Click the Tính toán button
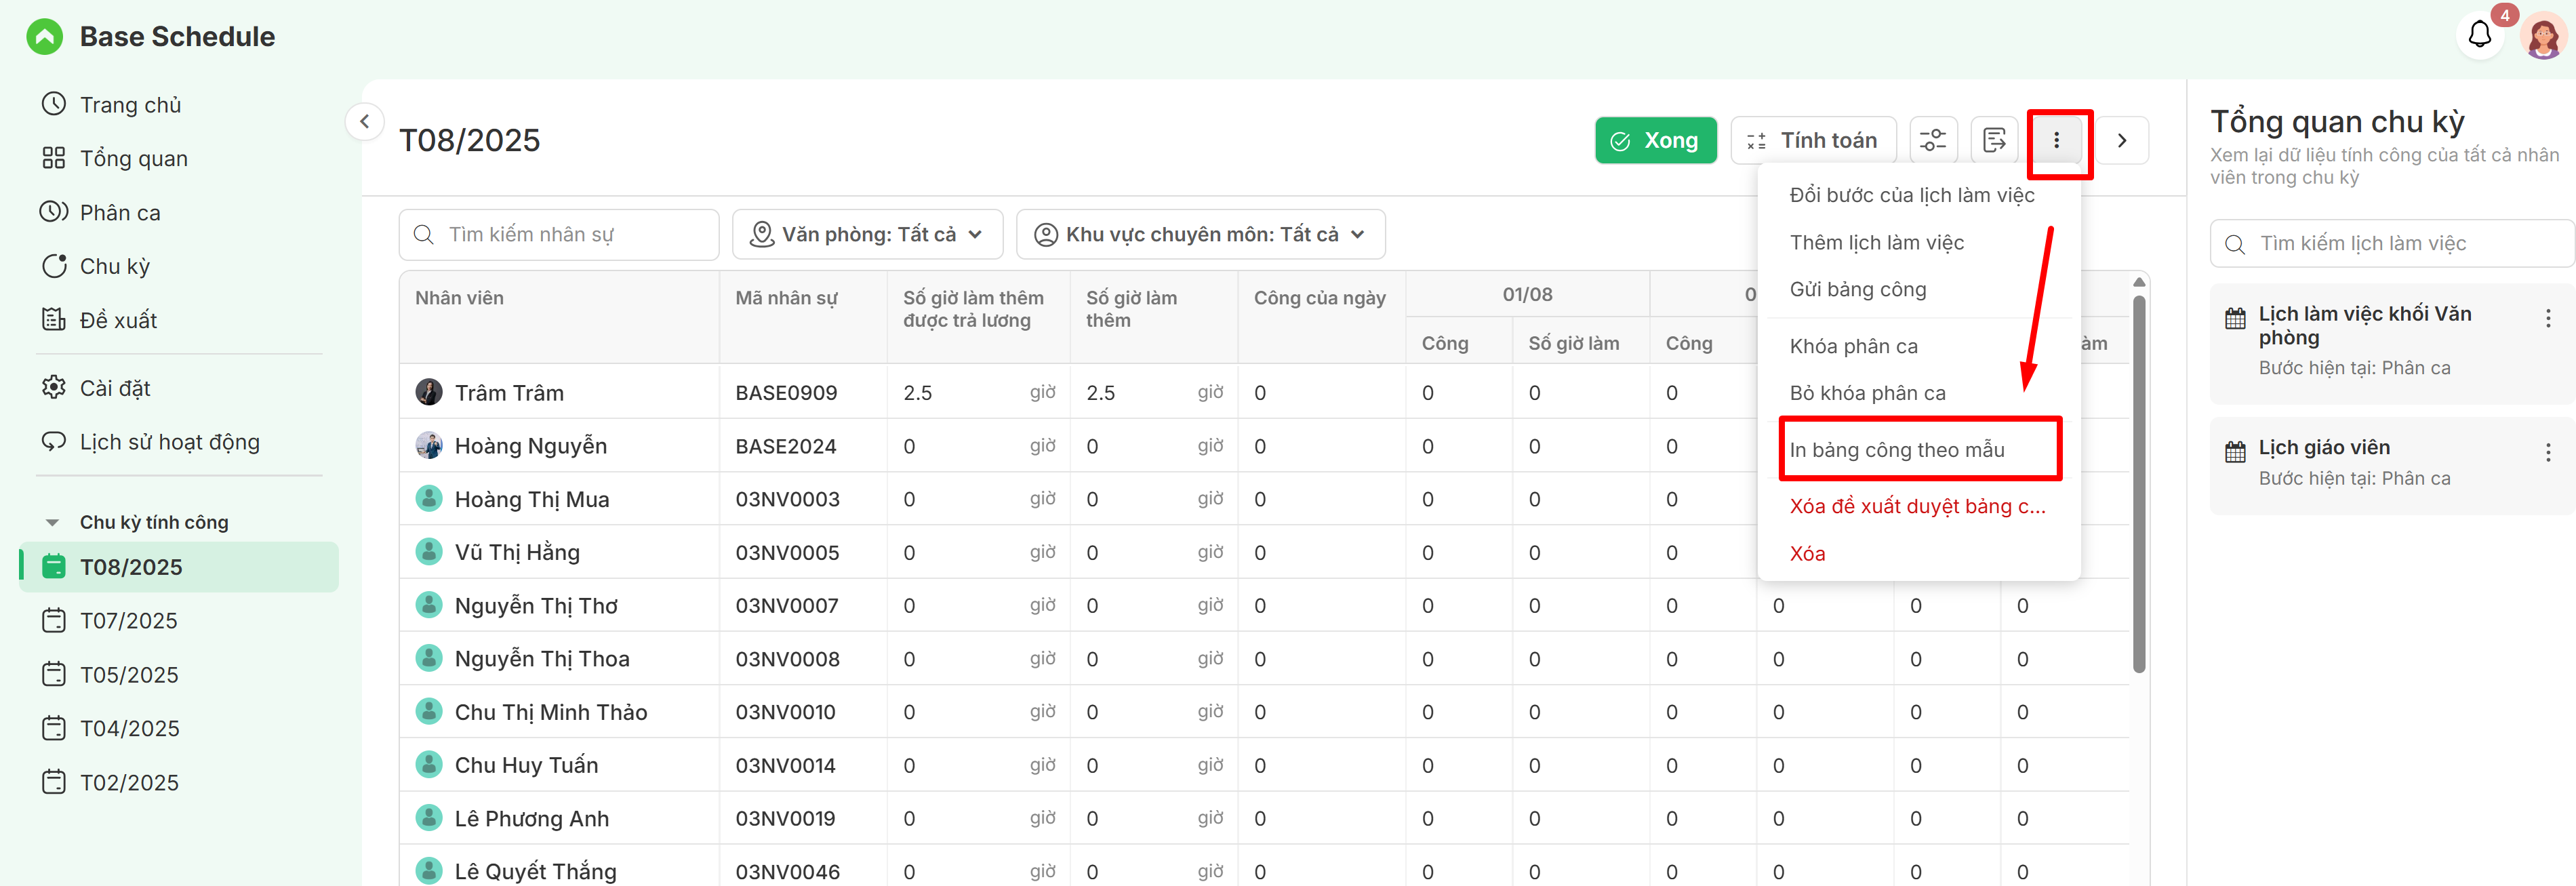Viewport: 2576px width, 886px height. coord(1812,140)
